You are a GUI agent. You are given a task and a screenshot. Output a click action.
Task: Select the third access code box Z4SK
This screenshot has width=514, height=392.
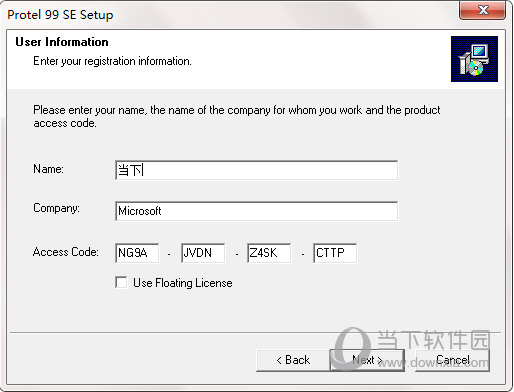coord(269,253)
